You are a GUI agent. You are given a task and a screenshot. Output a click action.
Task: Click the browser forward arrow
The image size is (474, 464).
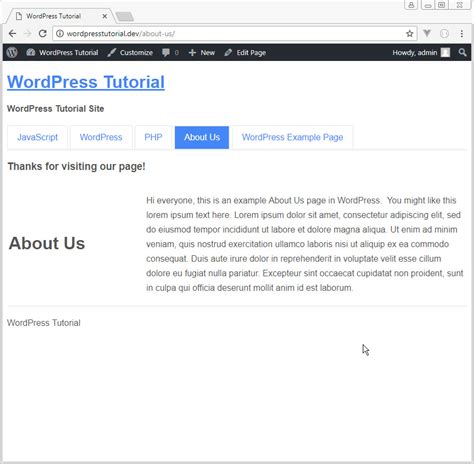pyautogui.click(x=27, y=34)
